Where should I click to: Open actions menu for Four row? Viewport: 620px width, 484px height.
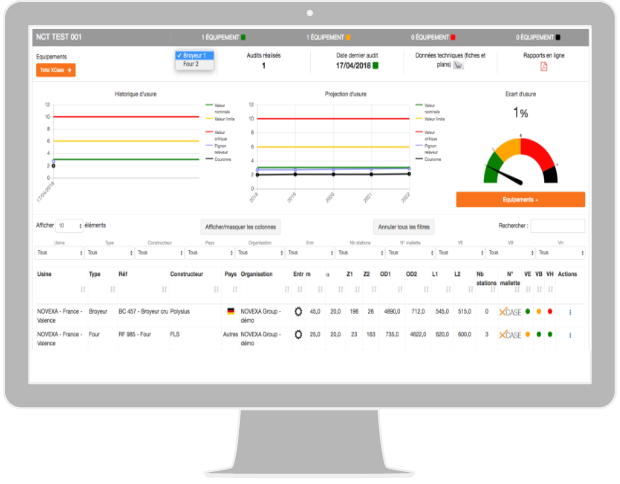click(570, 336)
